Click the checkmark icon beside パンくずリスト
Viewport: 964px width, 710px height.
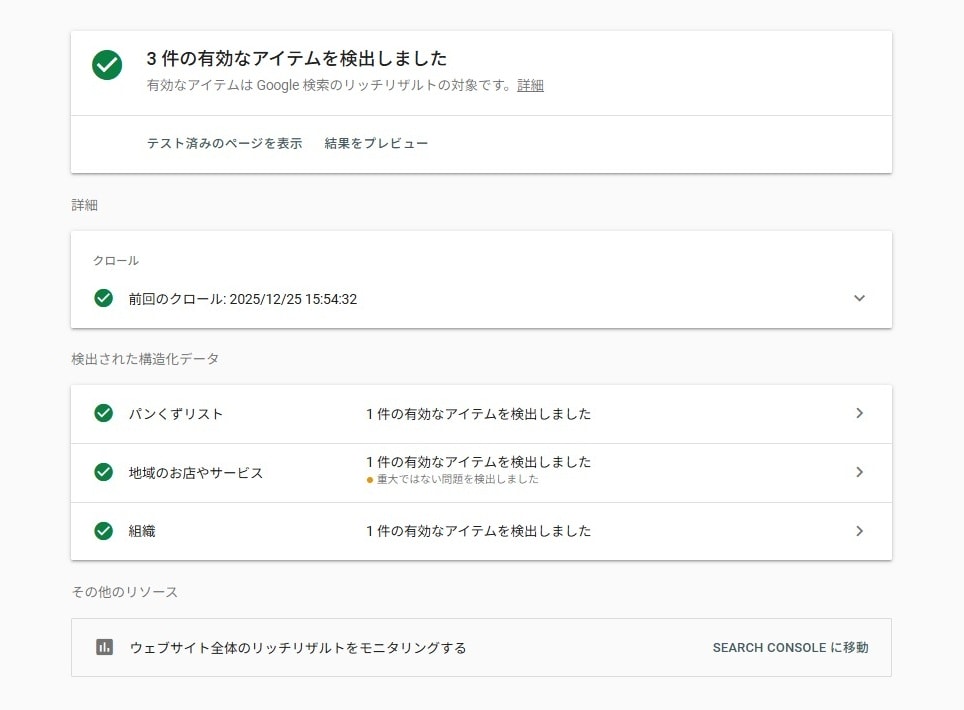[103, 413]
